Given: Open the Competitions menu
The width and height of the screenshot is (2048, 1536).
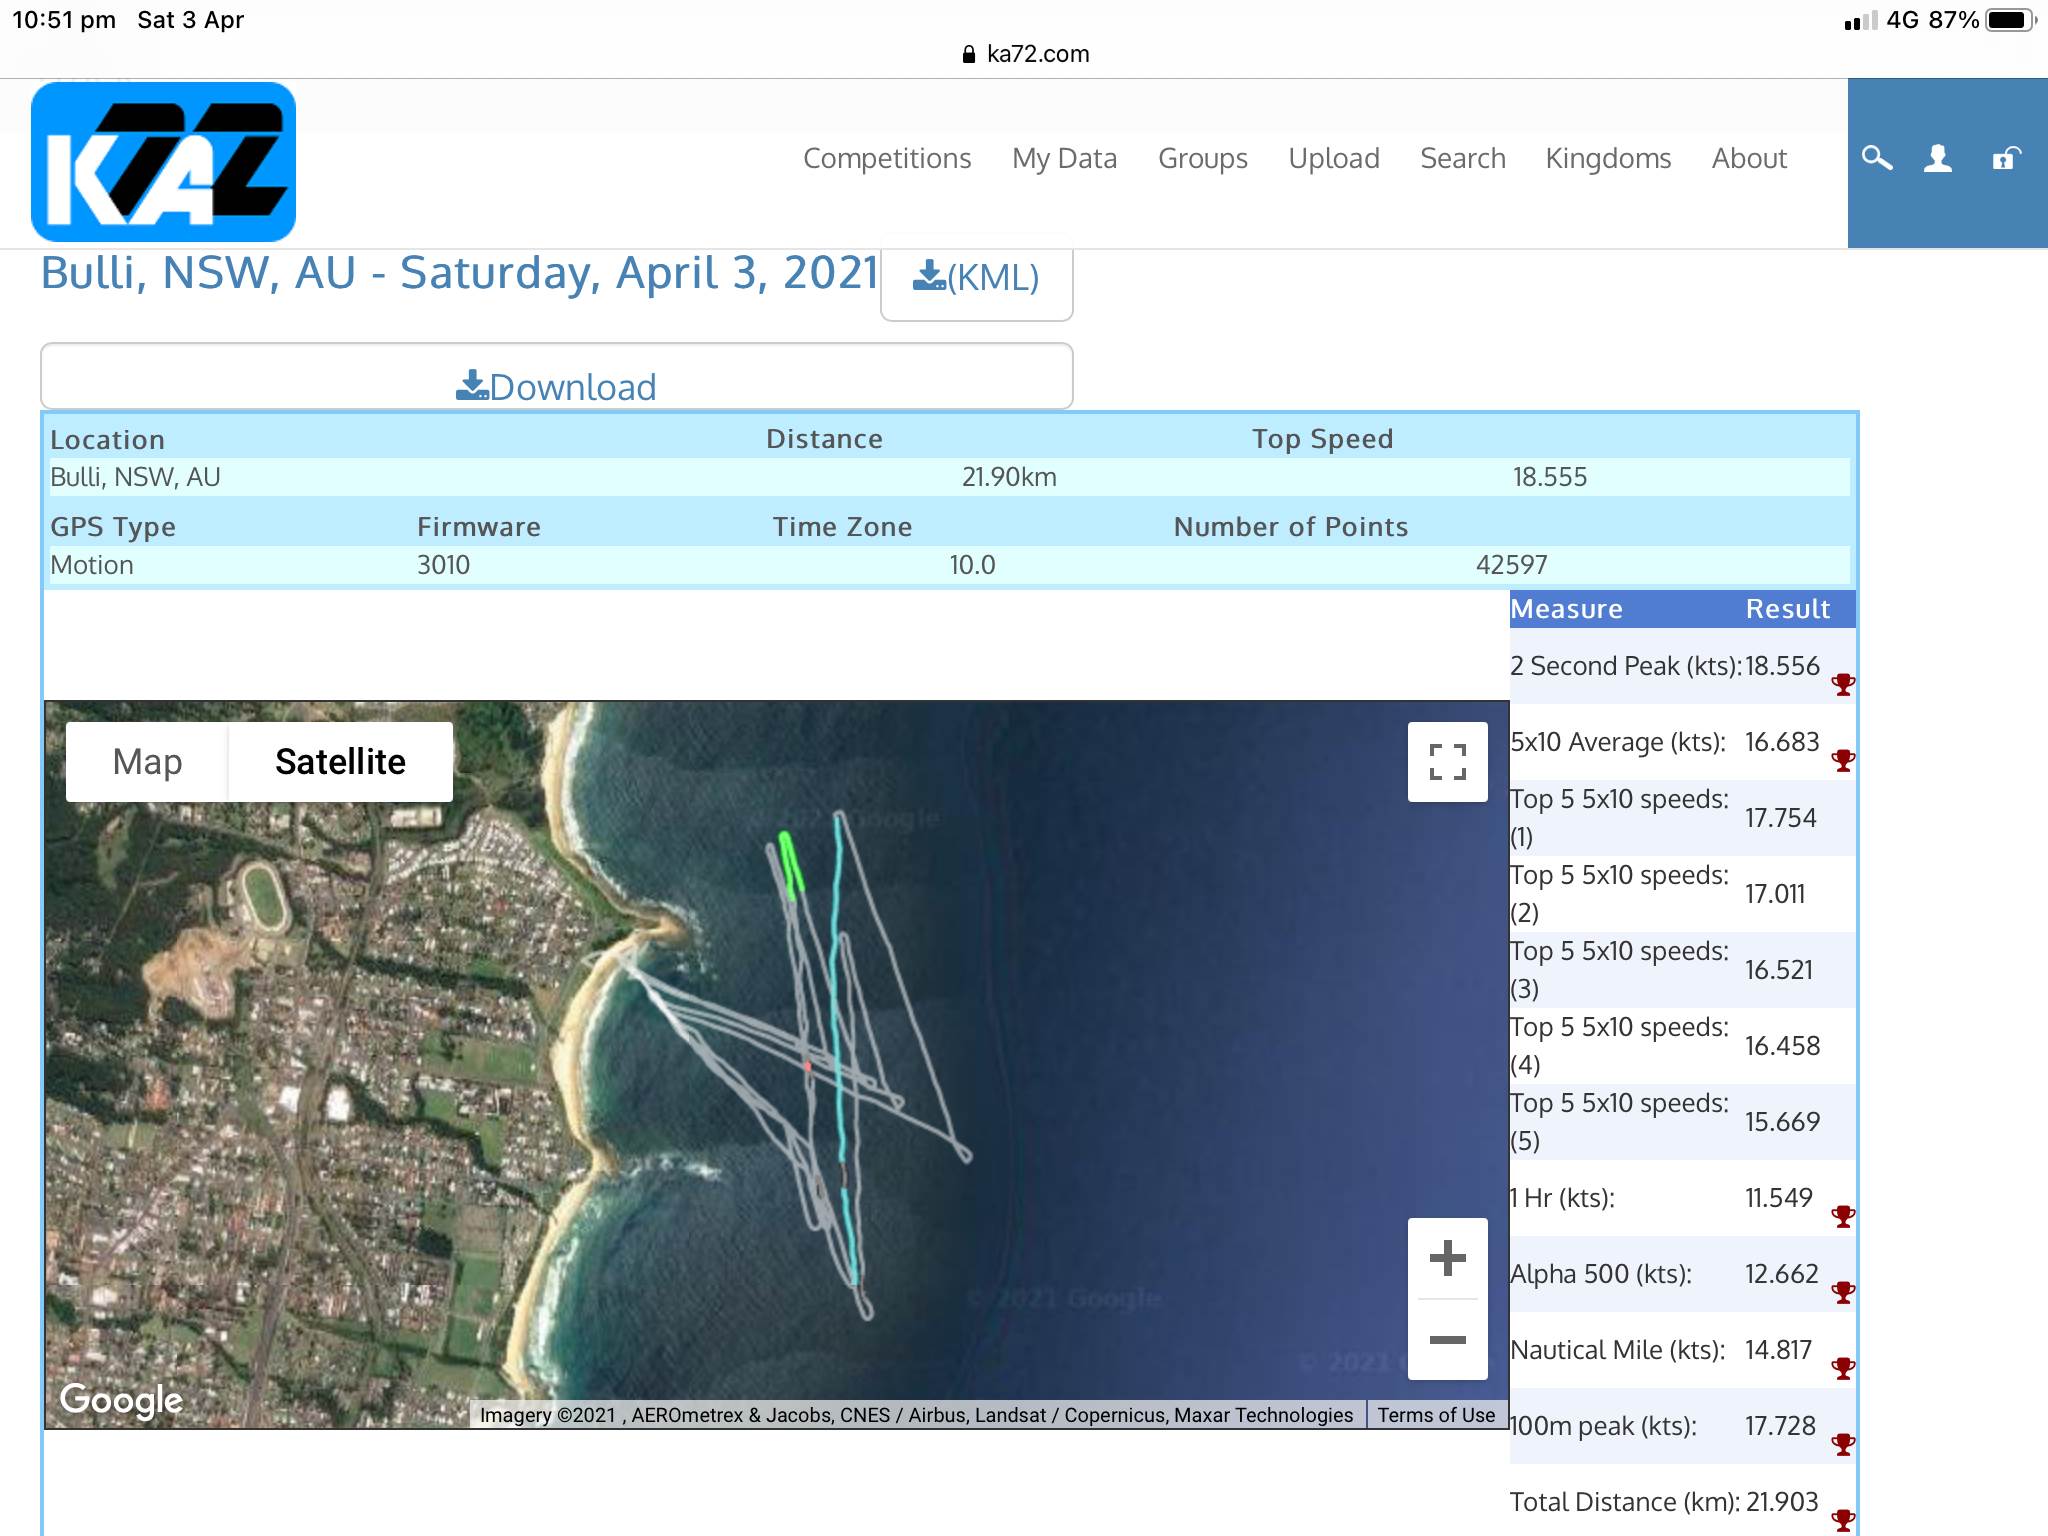Looking at the screenshot, I should coord(887,158).
